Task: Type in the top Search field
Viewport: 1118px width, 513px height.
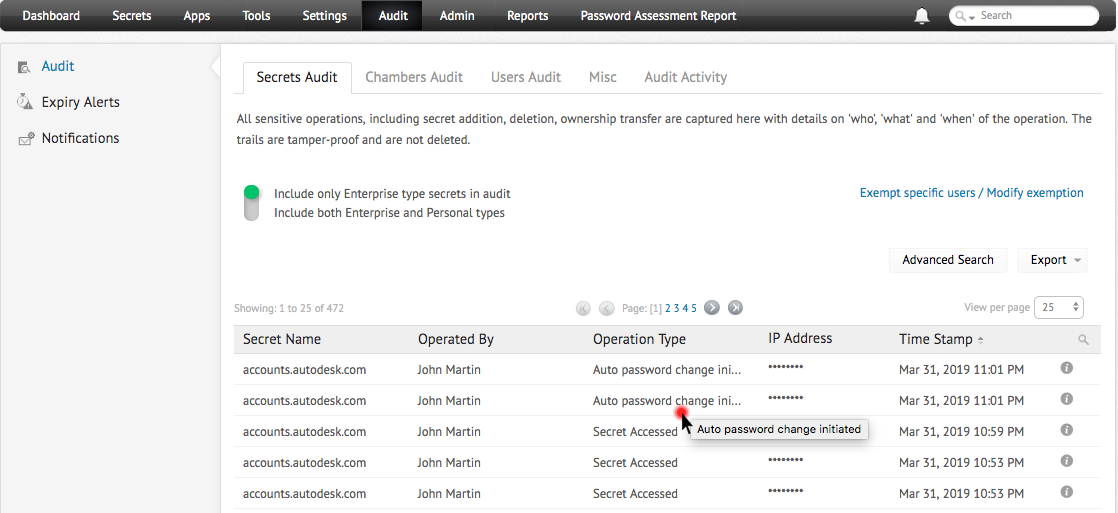Action: tap(1035, 16)
